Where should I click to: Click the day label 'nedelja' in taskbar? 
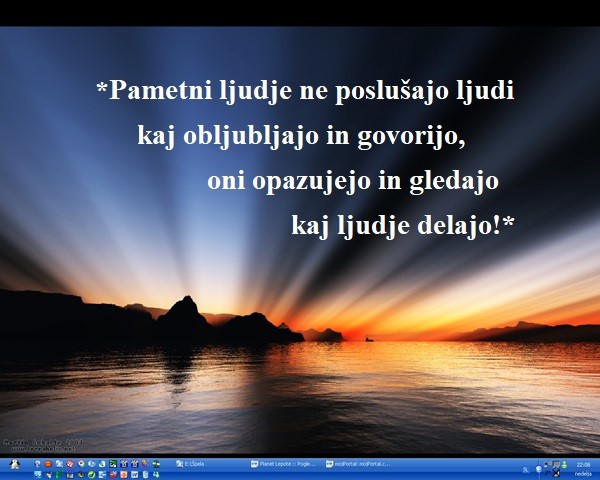click(583, 472)
